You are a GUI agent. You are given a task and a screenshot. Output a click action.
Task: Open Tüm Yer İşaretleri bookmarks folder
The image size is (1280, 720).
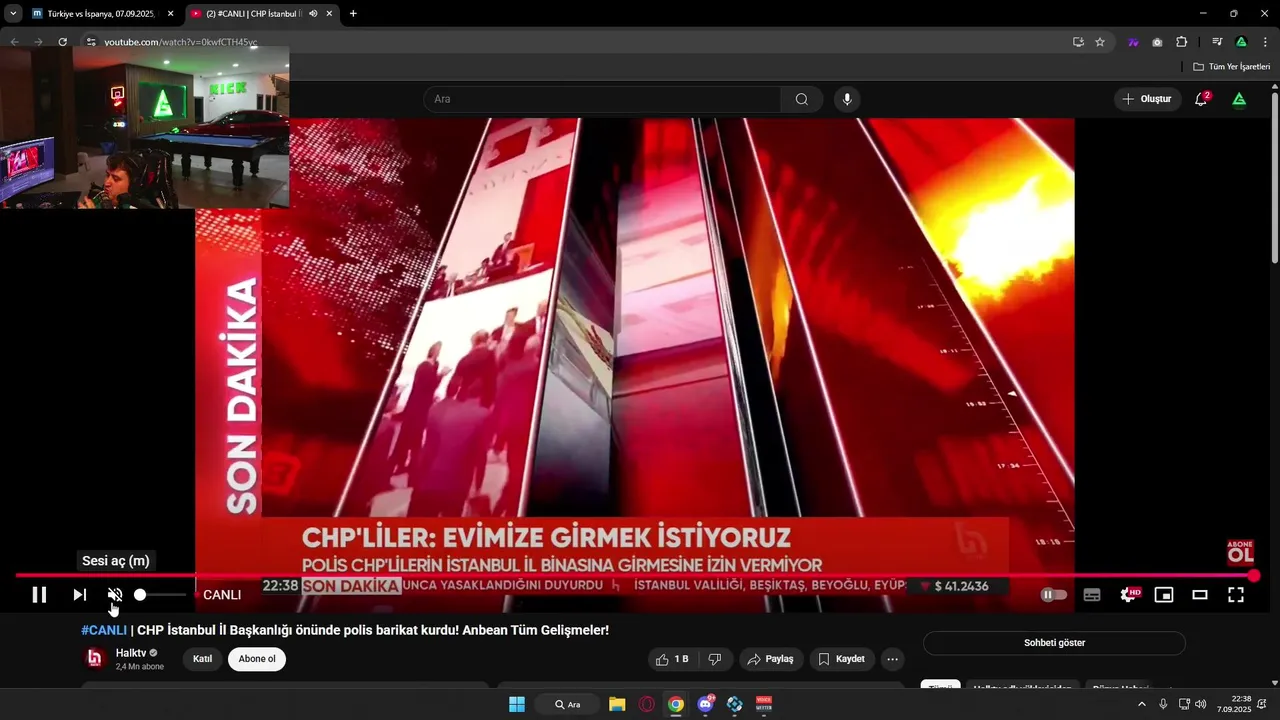tap(1231, 67)
